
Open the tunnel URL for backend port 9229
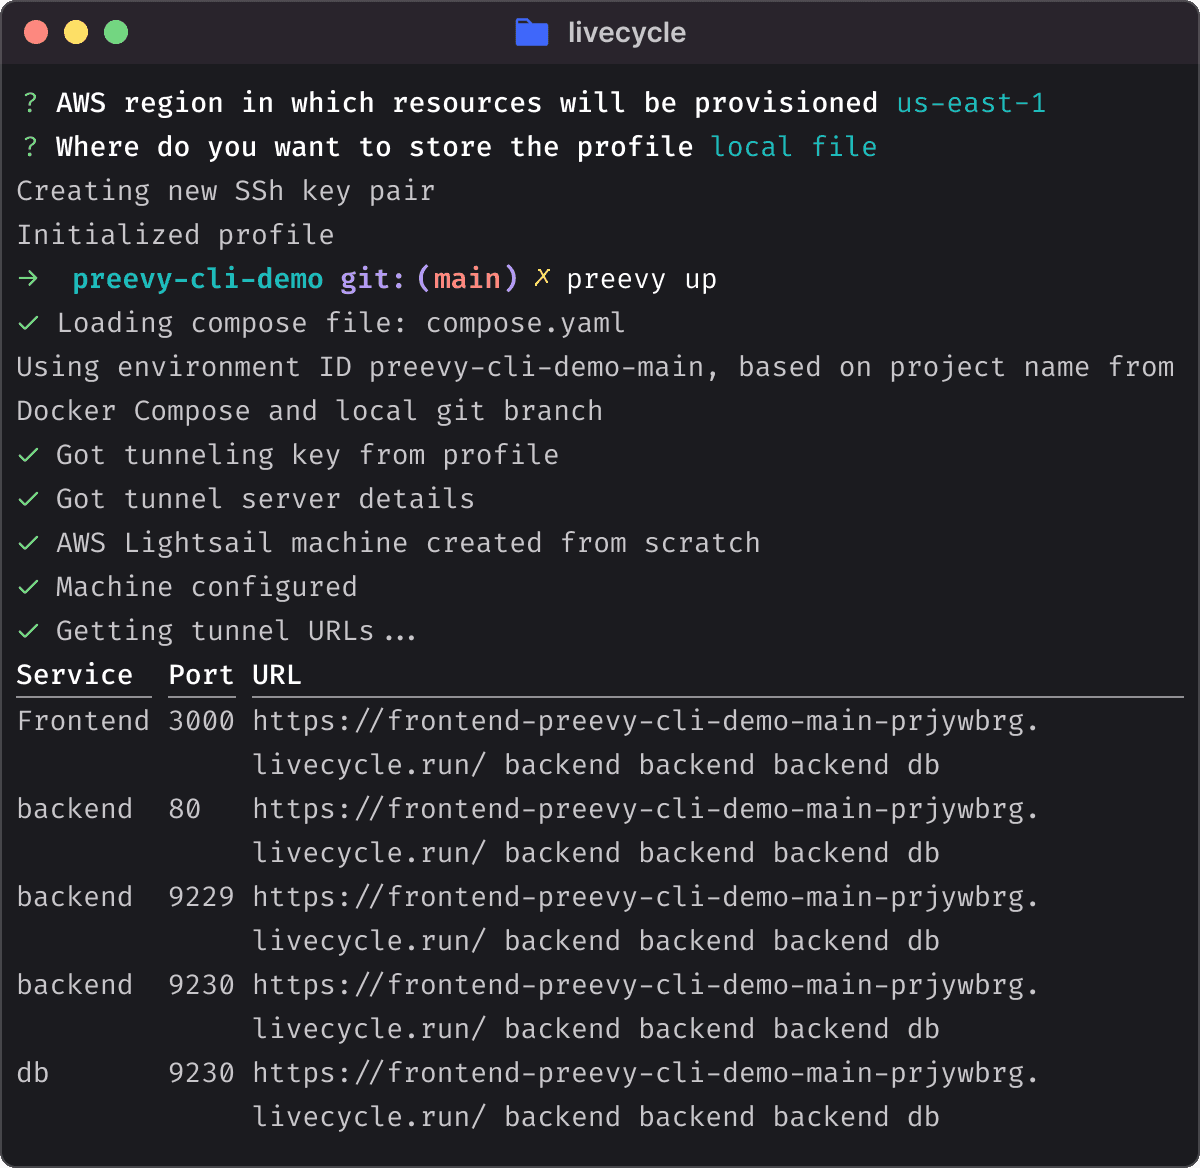tap(646, 919)
